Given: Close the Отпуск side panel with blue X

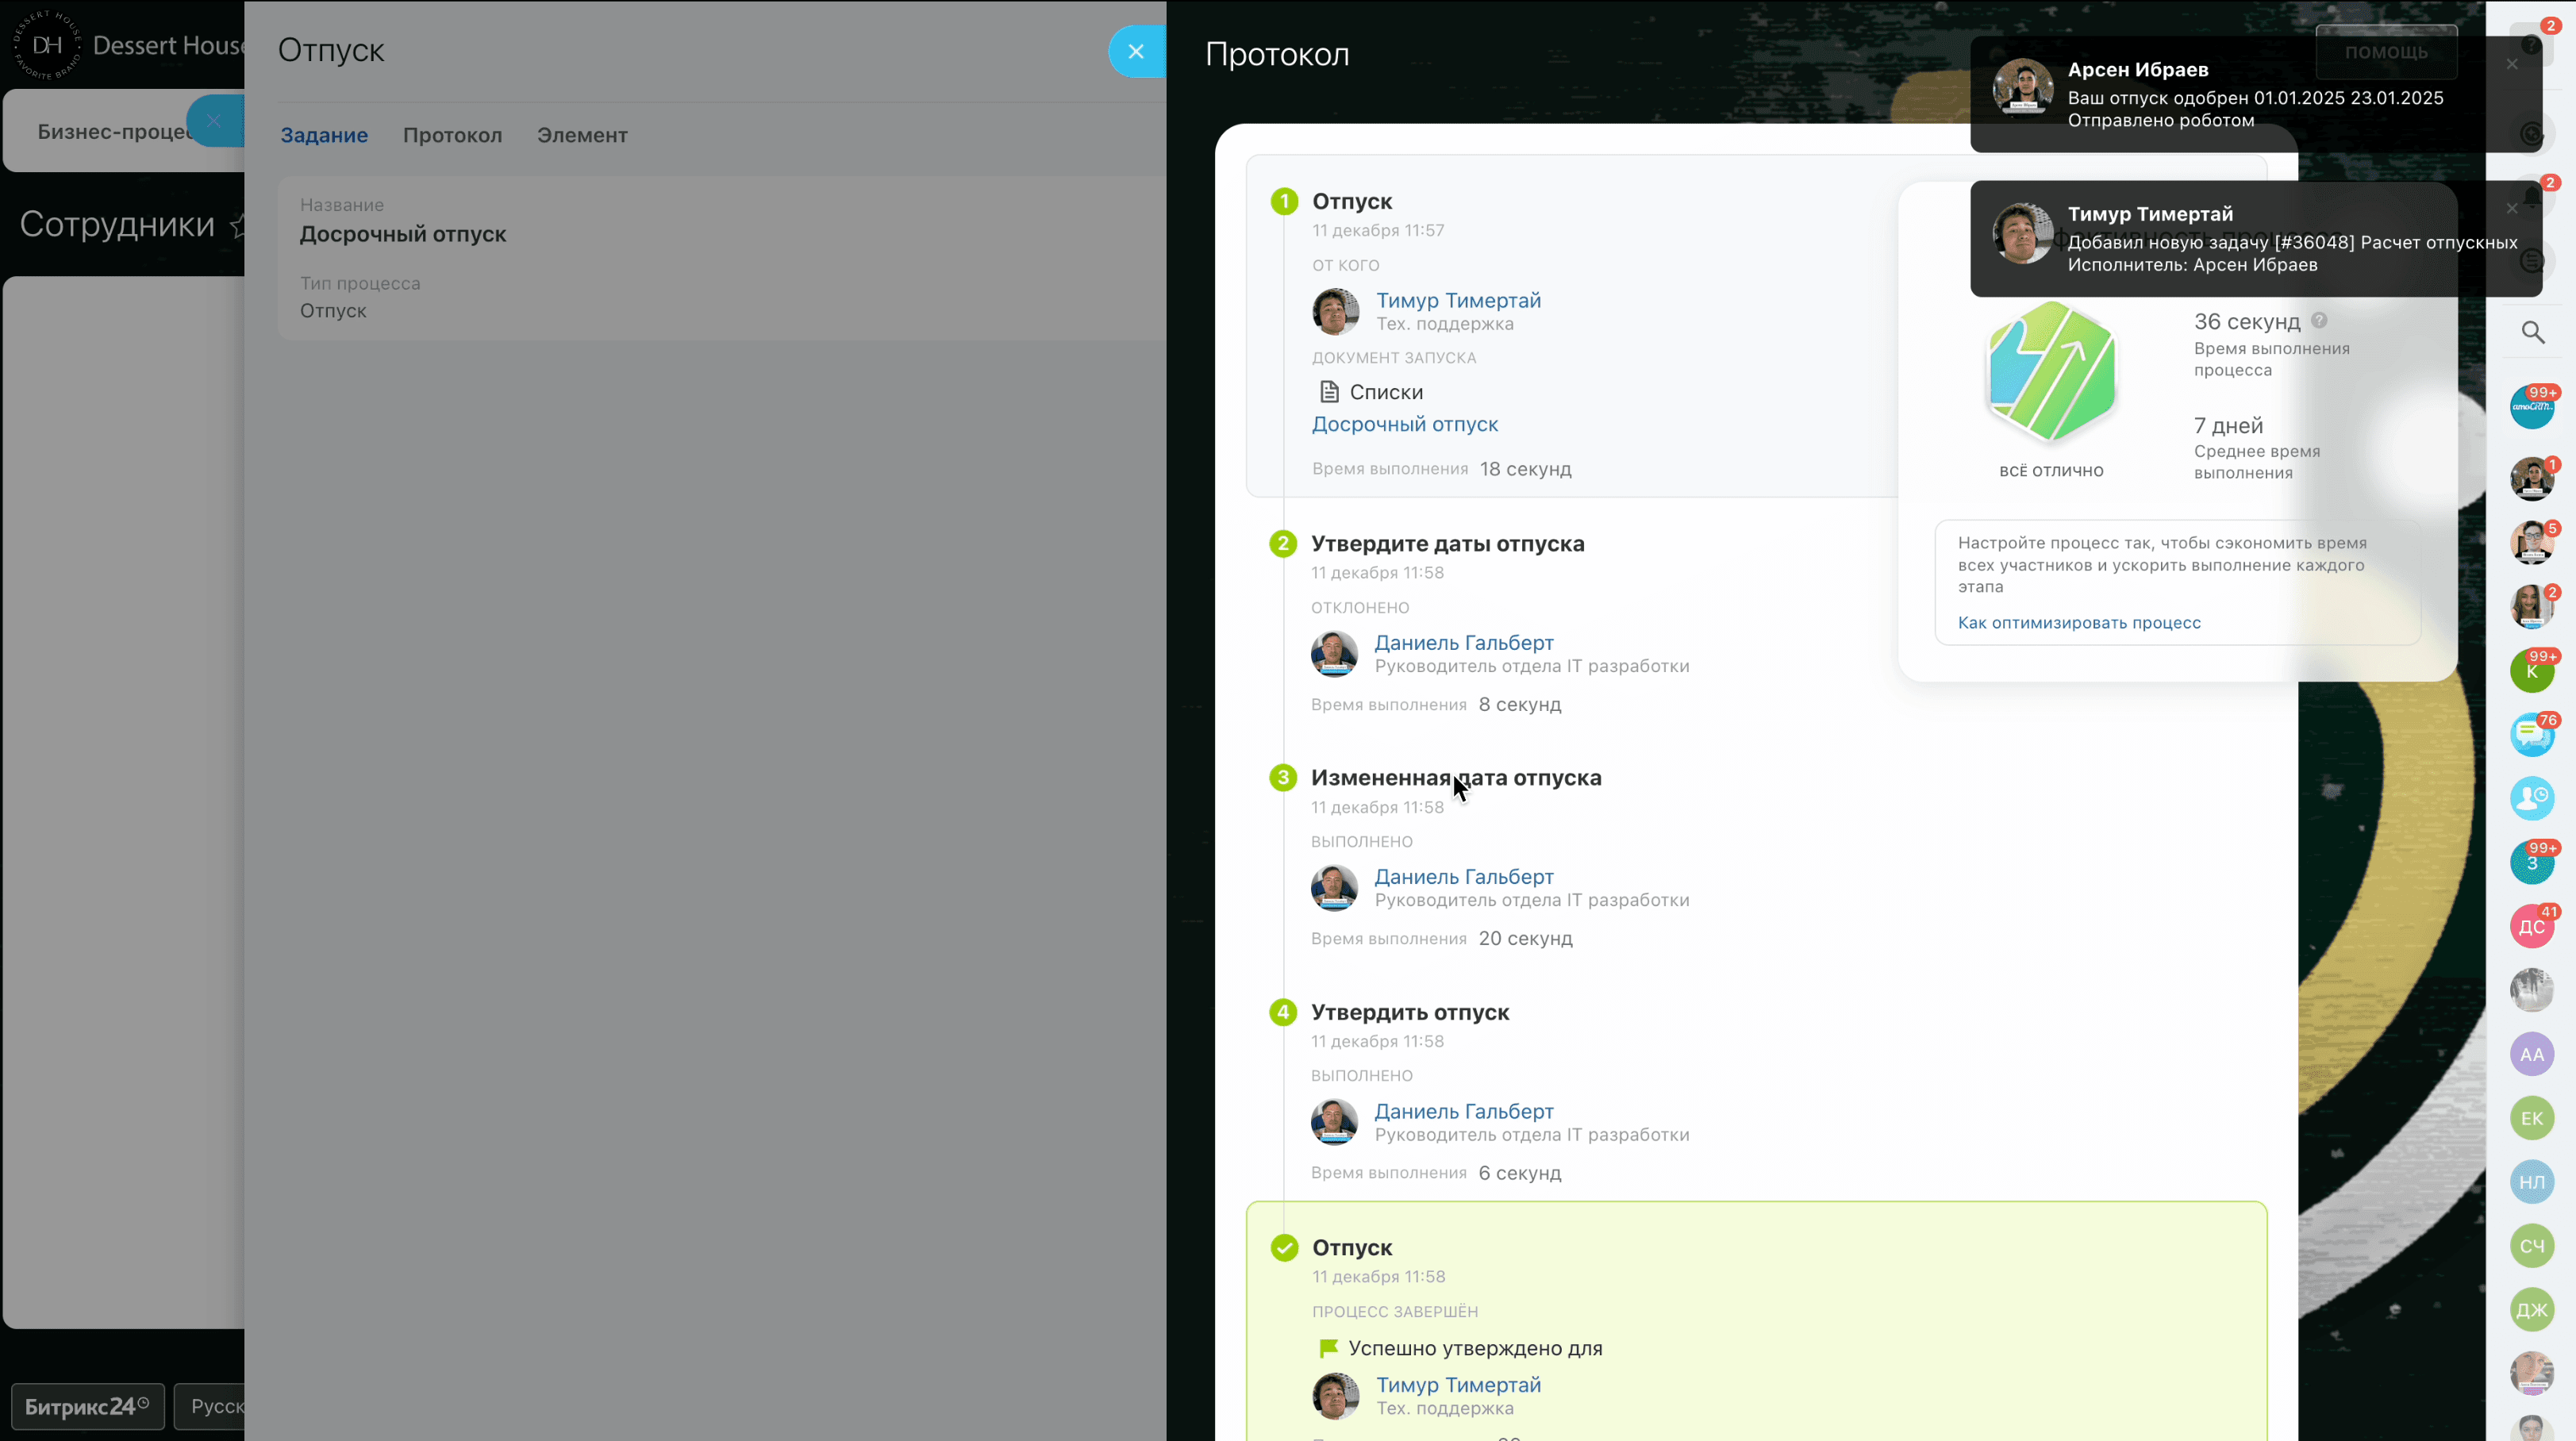Looking at the screenshot, I should pyautogui.click(x=1136, y=51).
